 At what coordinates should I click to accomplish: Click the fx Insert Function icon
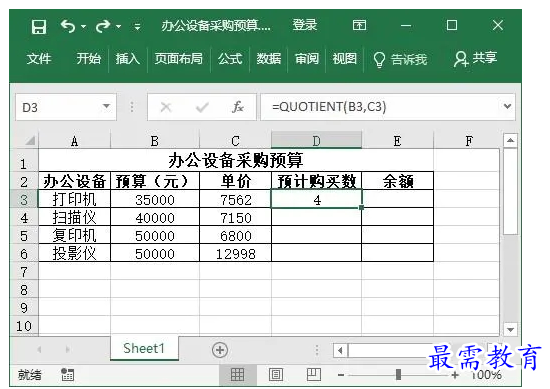(238, 107)
